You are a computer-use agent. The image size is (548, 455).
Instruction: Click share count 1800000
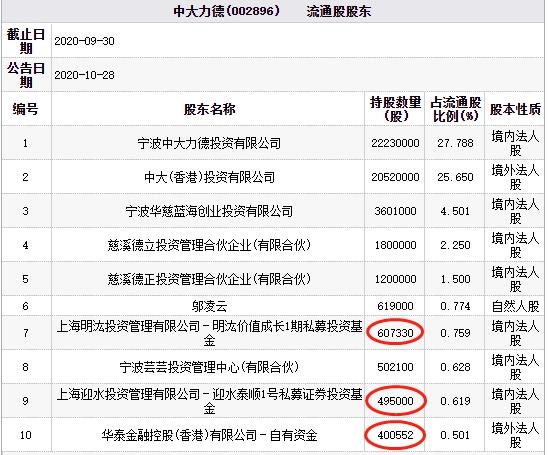395,245
